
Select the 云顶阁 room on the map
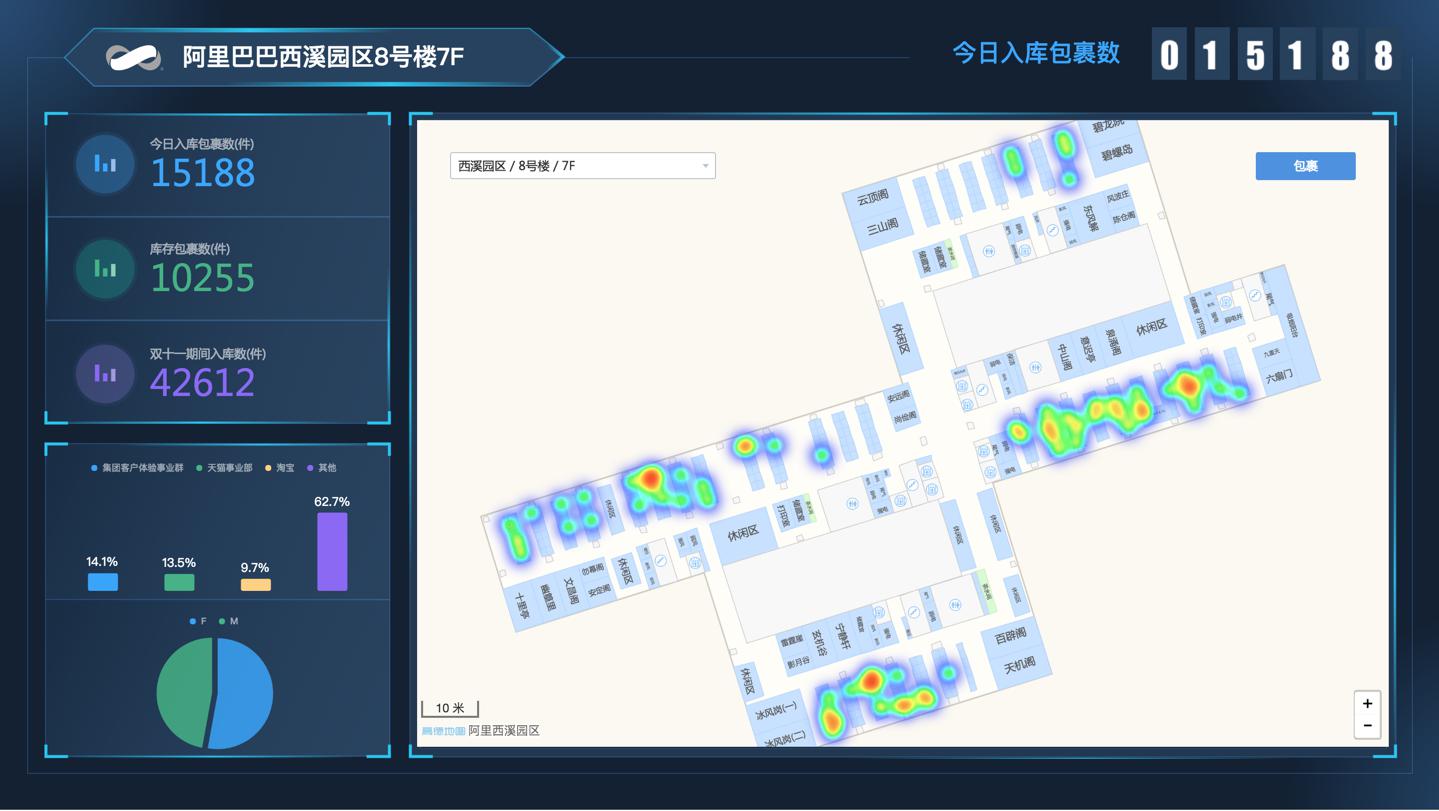point(872,198)
